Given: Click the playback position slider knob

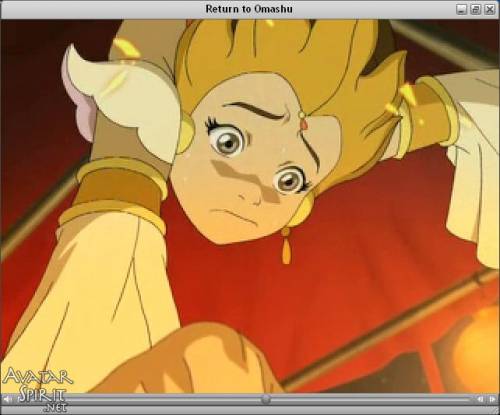Looking at the screenshot, I should [x=266, y=399].
